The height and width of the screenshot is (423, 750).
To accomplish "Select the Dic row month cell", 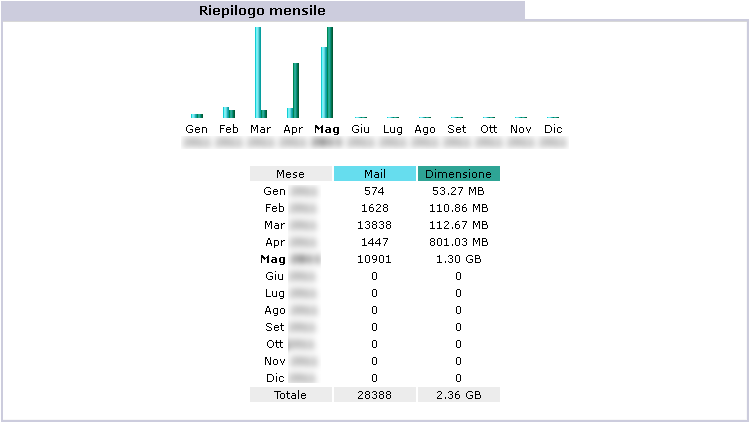I will pos(290,378).
